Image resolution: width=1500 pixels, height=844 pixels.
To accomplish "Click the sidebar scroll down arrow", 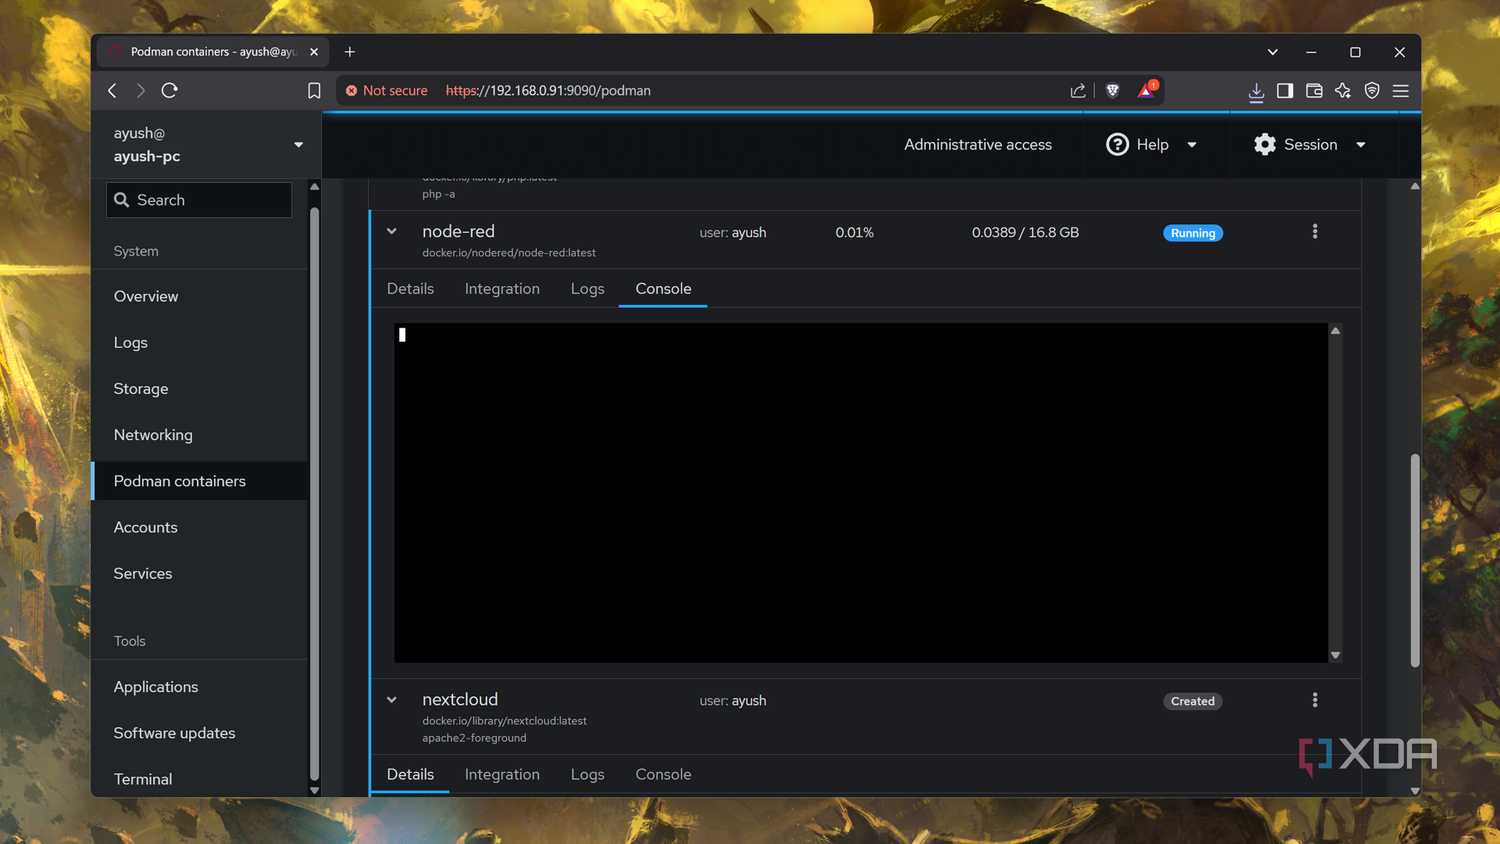I will (x=314, y=790).
